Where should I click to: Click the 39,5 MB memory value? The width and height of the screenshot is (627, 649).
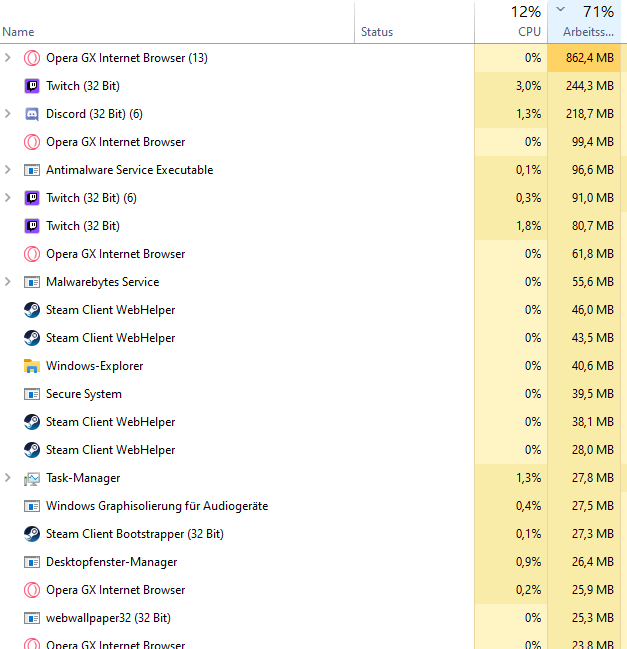click(593, 394)
